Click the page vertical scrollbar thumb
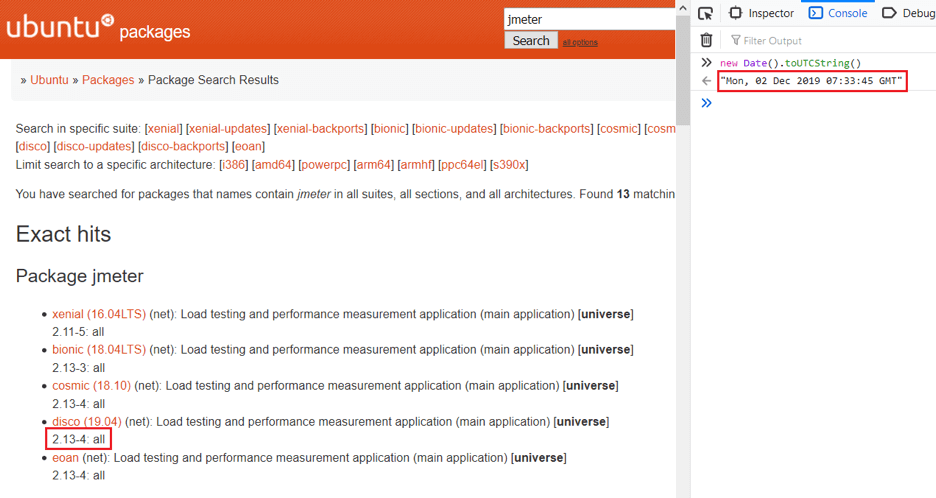Viewport: 936px width, 498px height. click(683, 72)
